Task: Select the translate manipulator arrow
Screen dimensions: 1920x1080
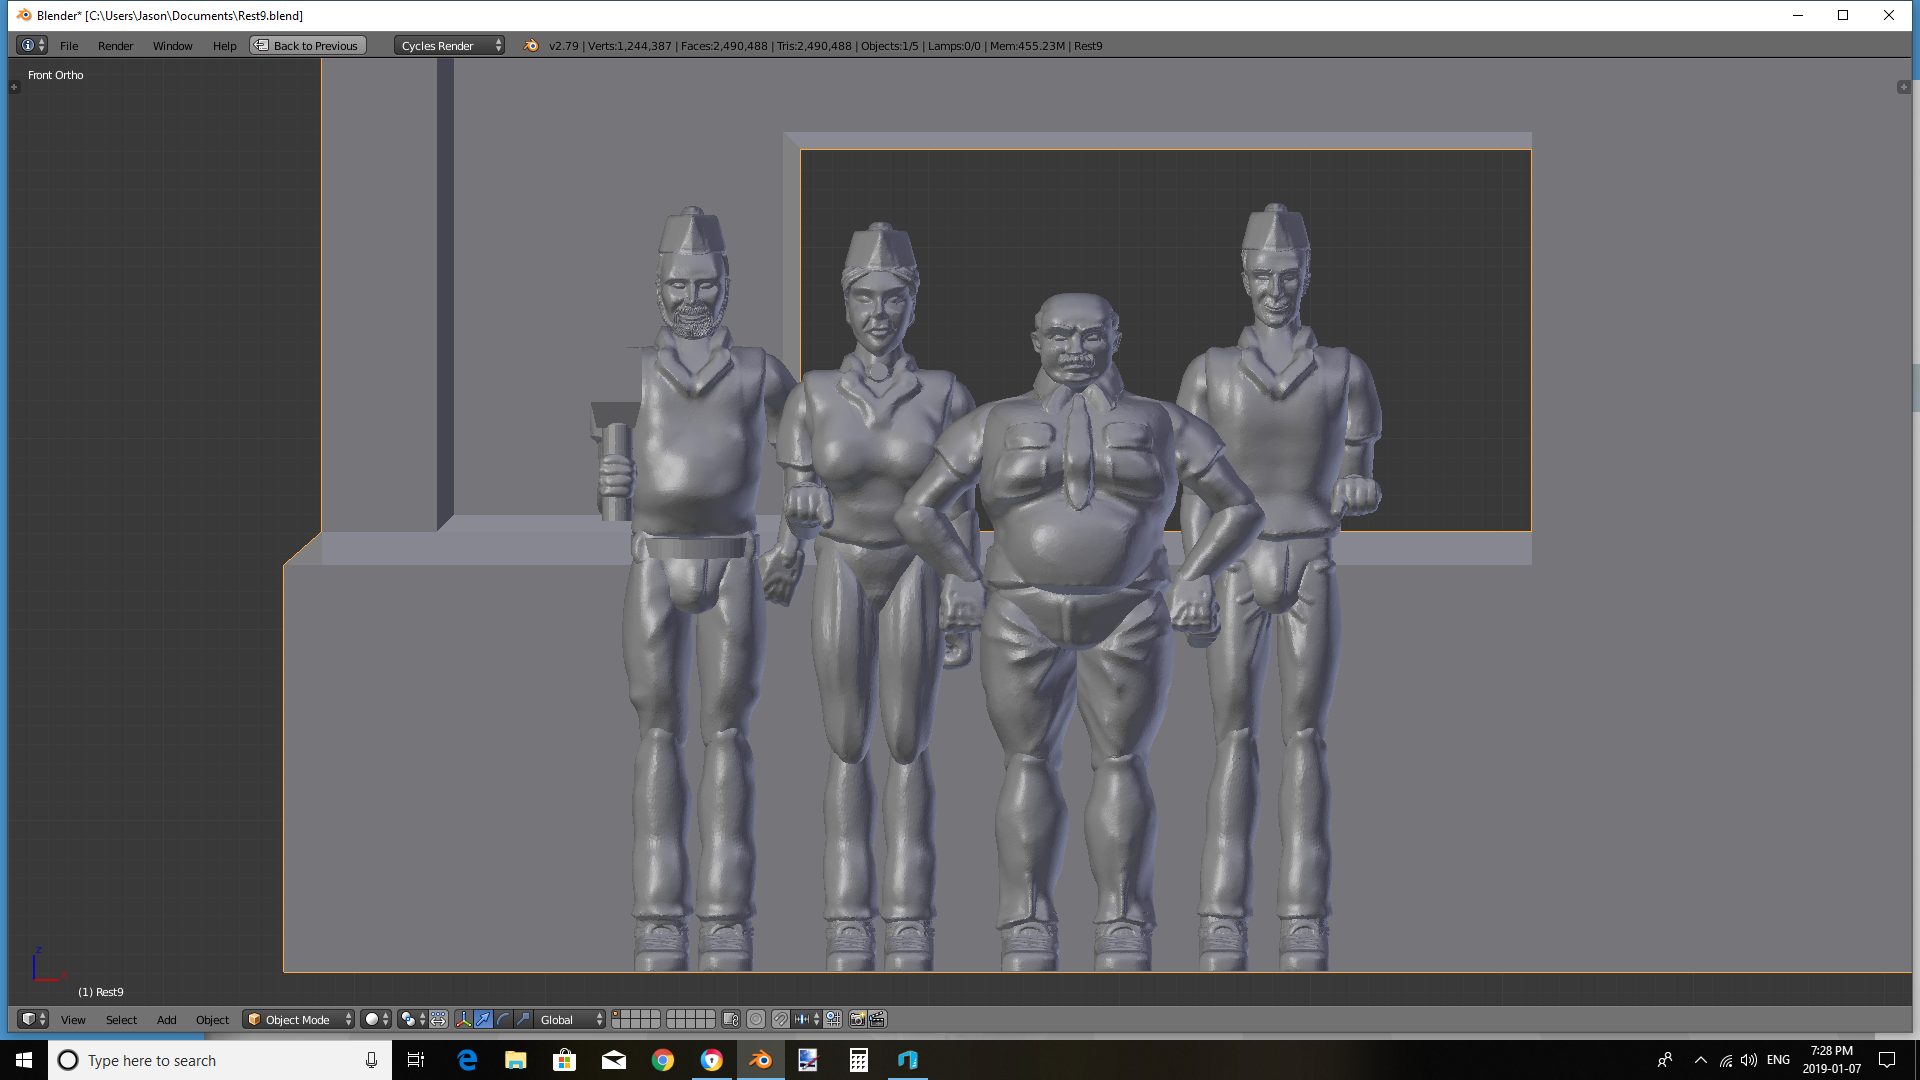Action: coord(483,1019)
